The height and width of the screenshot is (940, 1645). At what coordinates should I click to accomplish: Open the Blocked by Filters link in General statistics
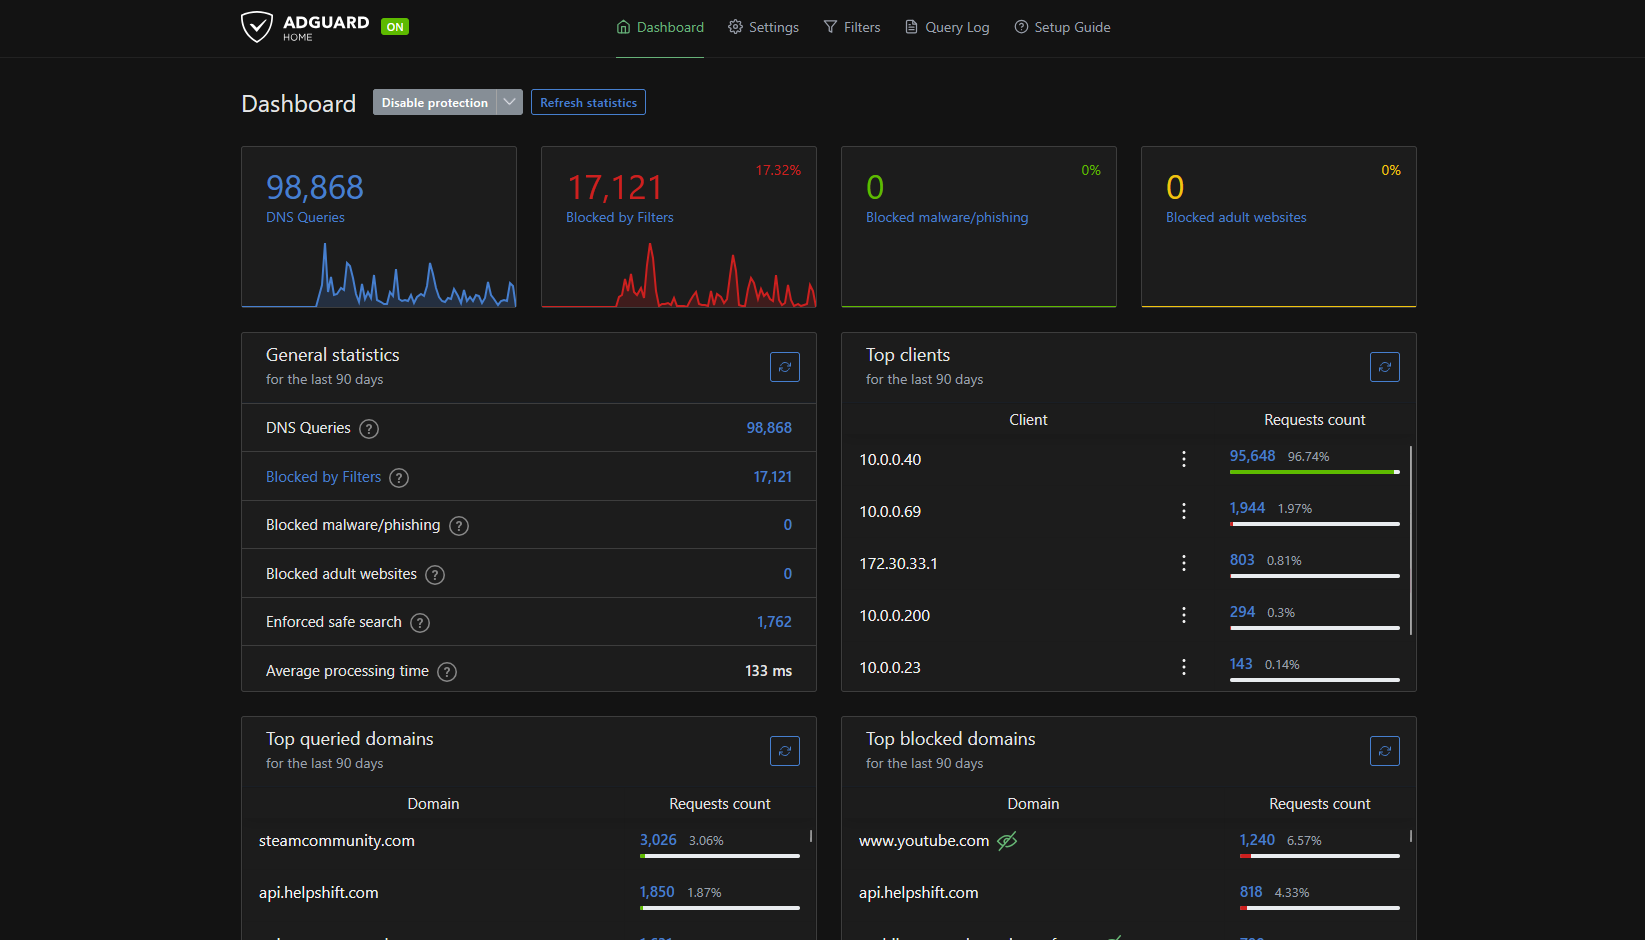point(323,477)
